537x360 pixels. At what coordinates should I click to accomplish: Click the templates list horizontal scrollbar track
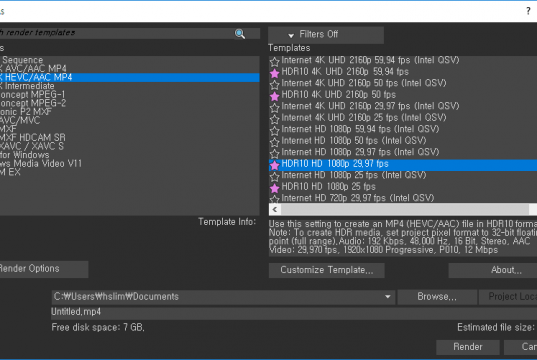404,209
